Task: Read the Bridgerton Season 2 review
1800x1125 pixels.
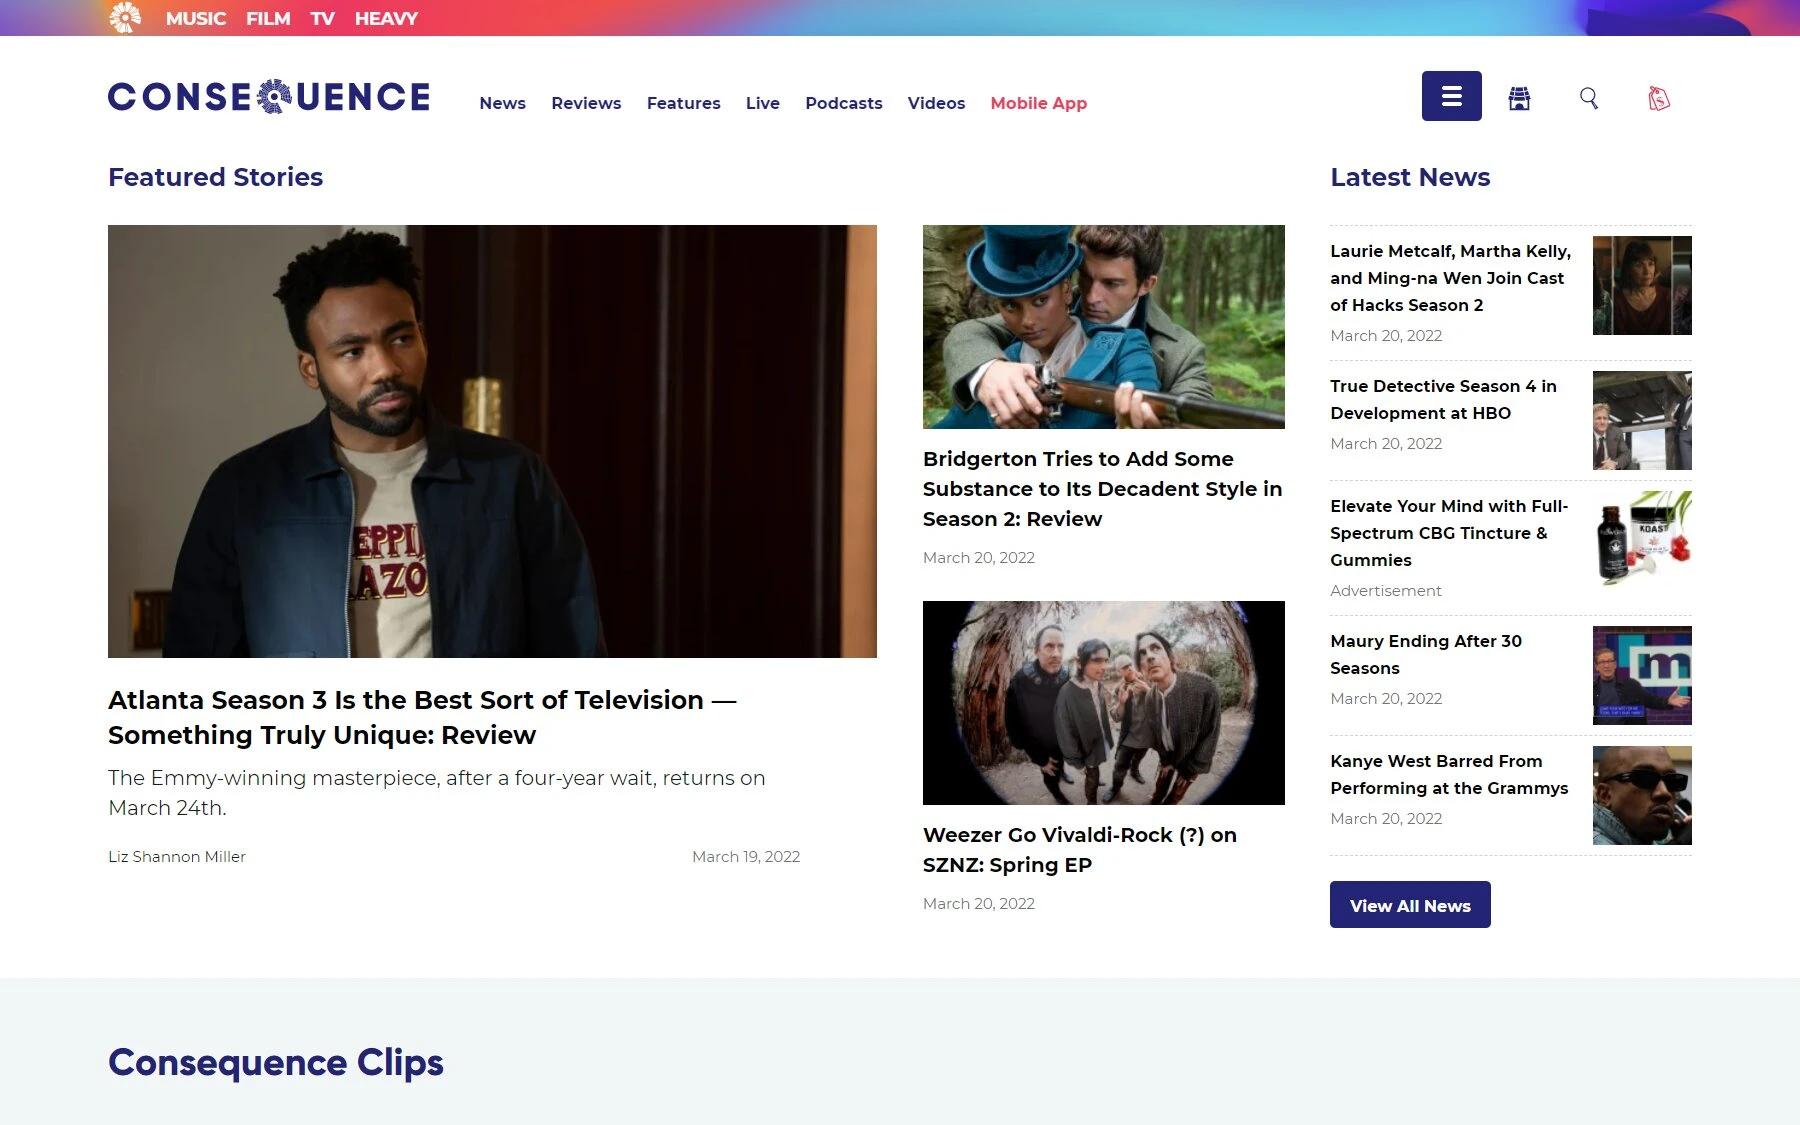Action: 1102,489
